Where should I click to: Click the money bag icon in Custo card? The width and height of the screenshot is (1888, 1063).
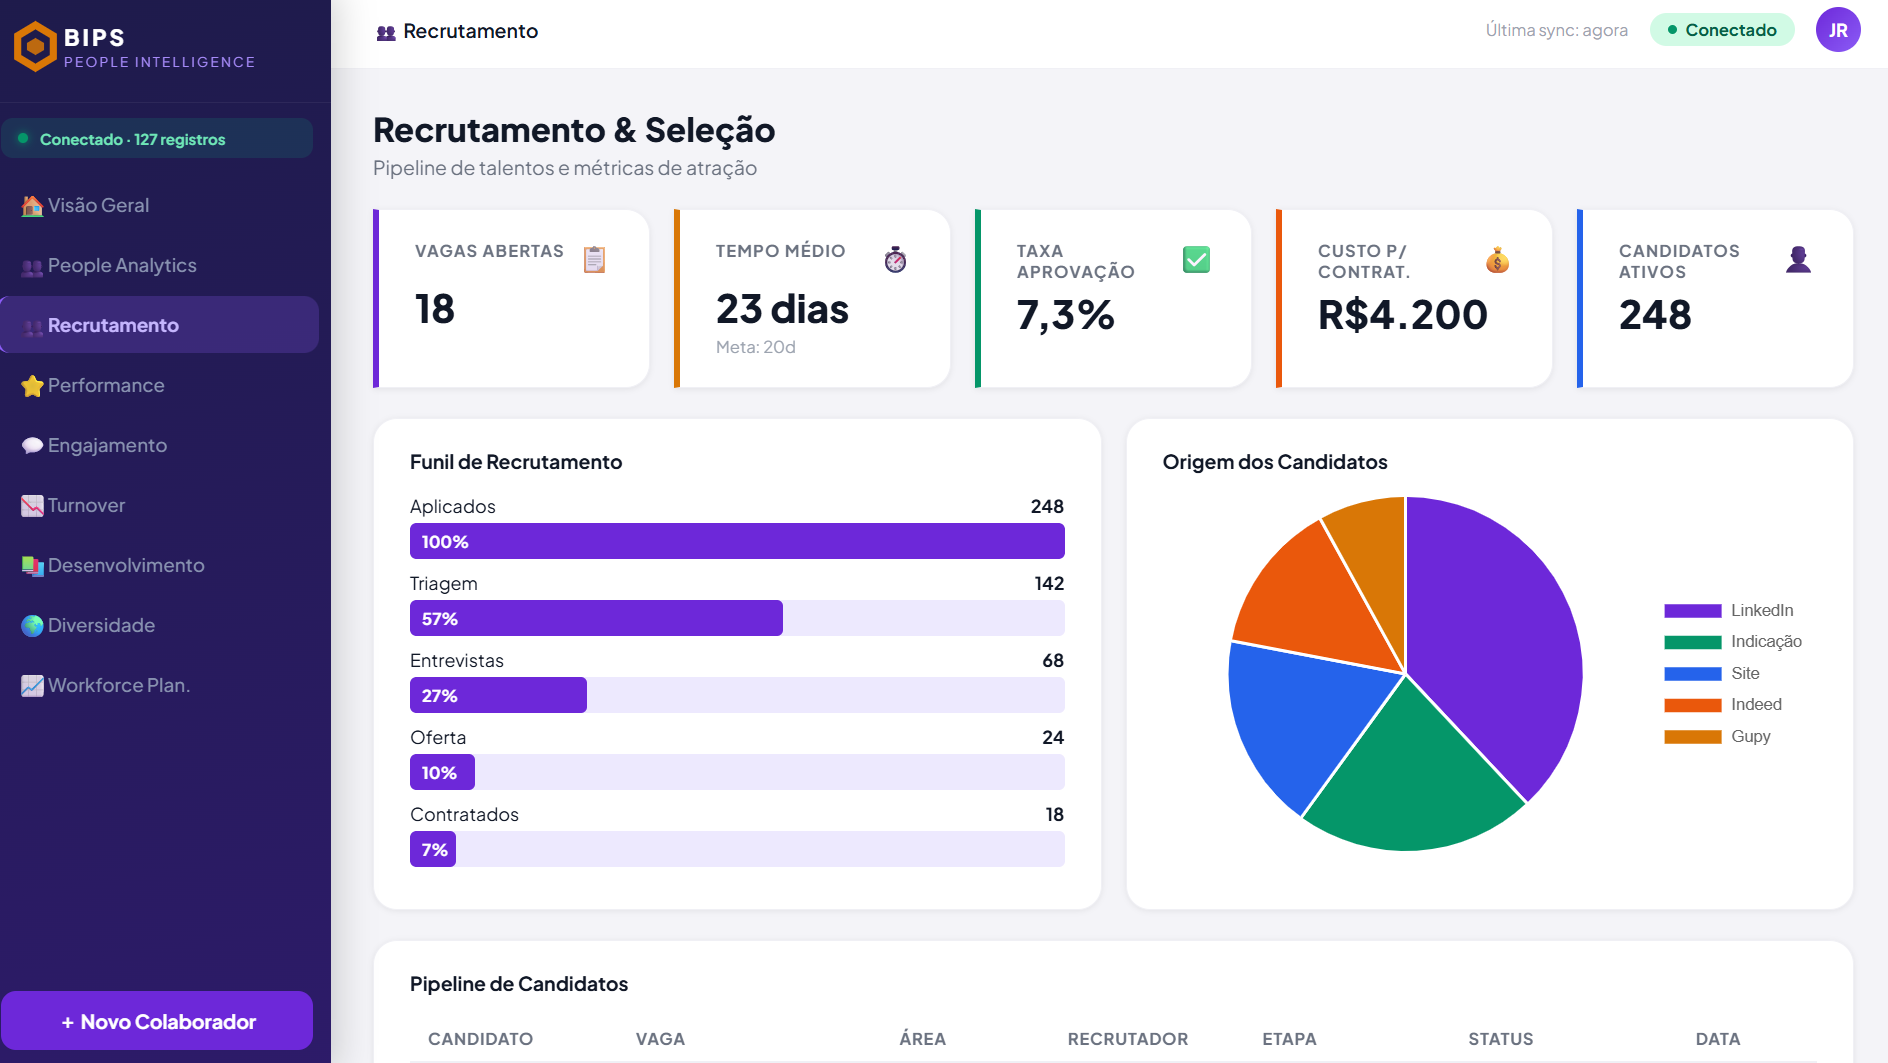click(1497, 260)
